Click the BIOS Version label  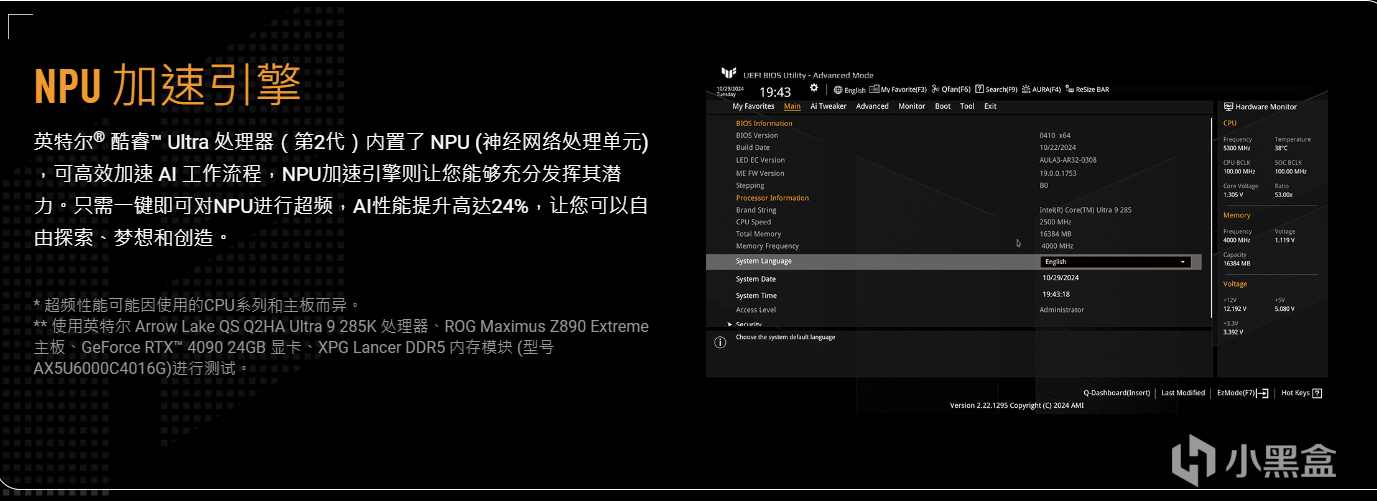(757, 135)
